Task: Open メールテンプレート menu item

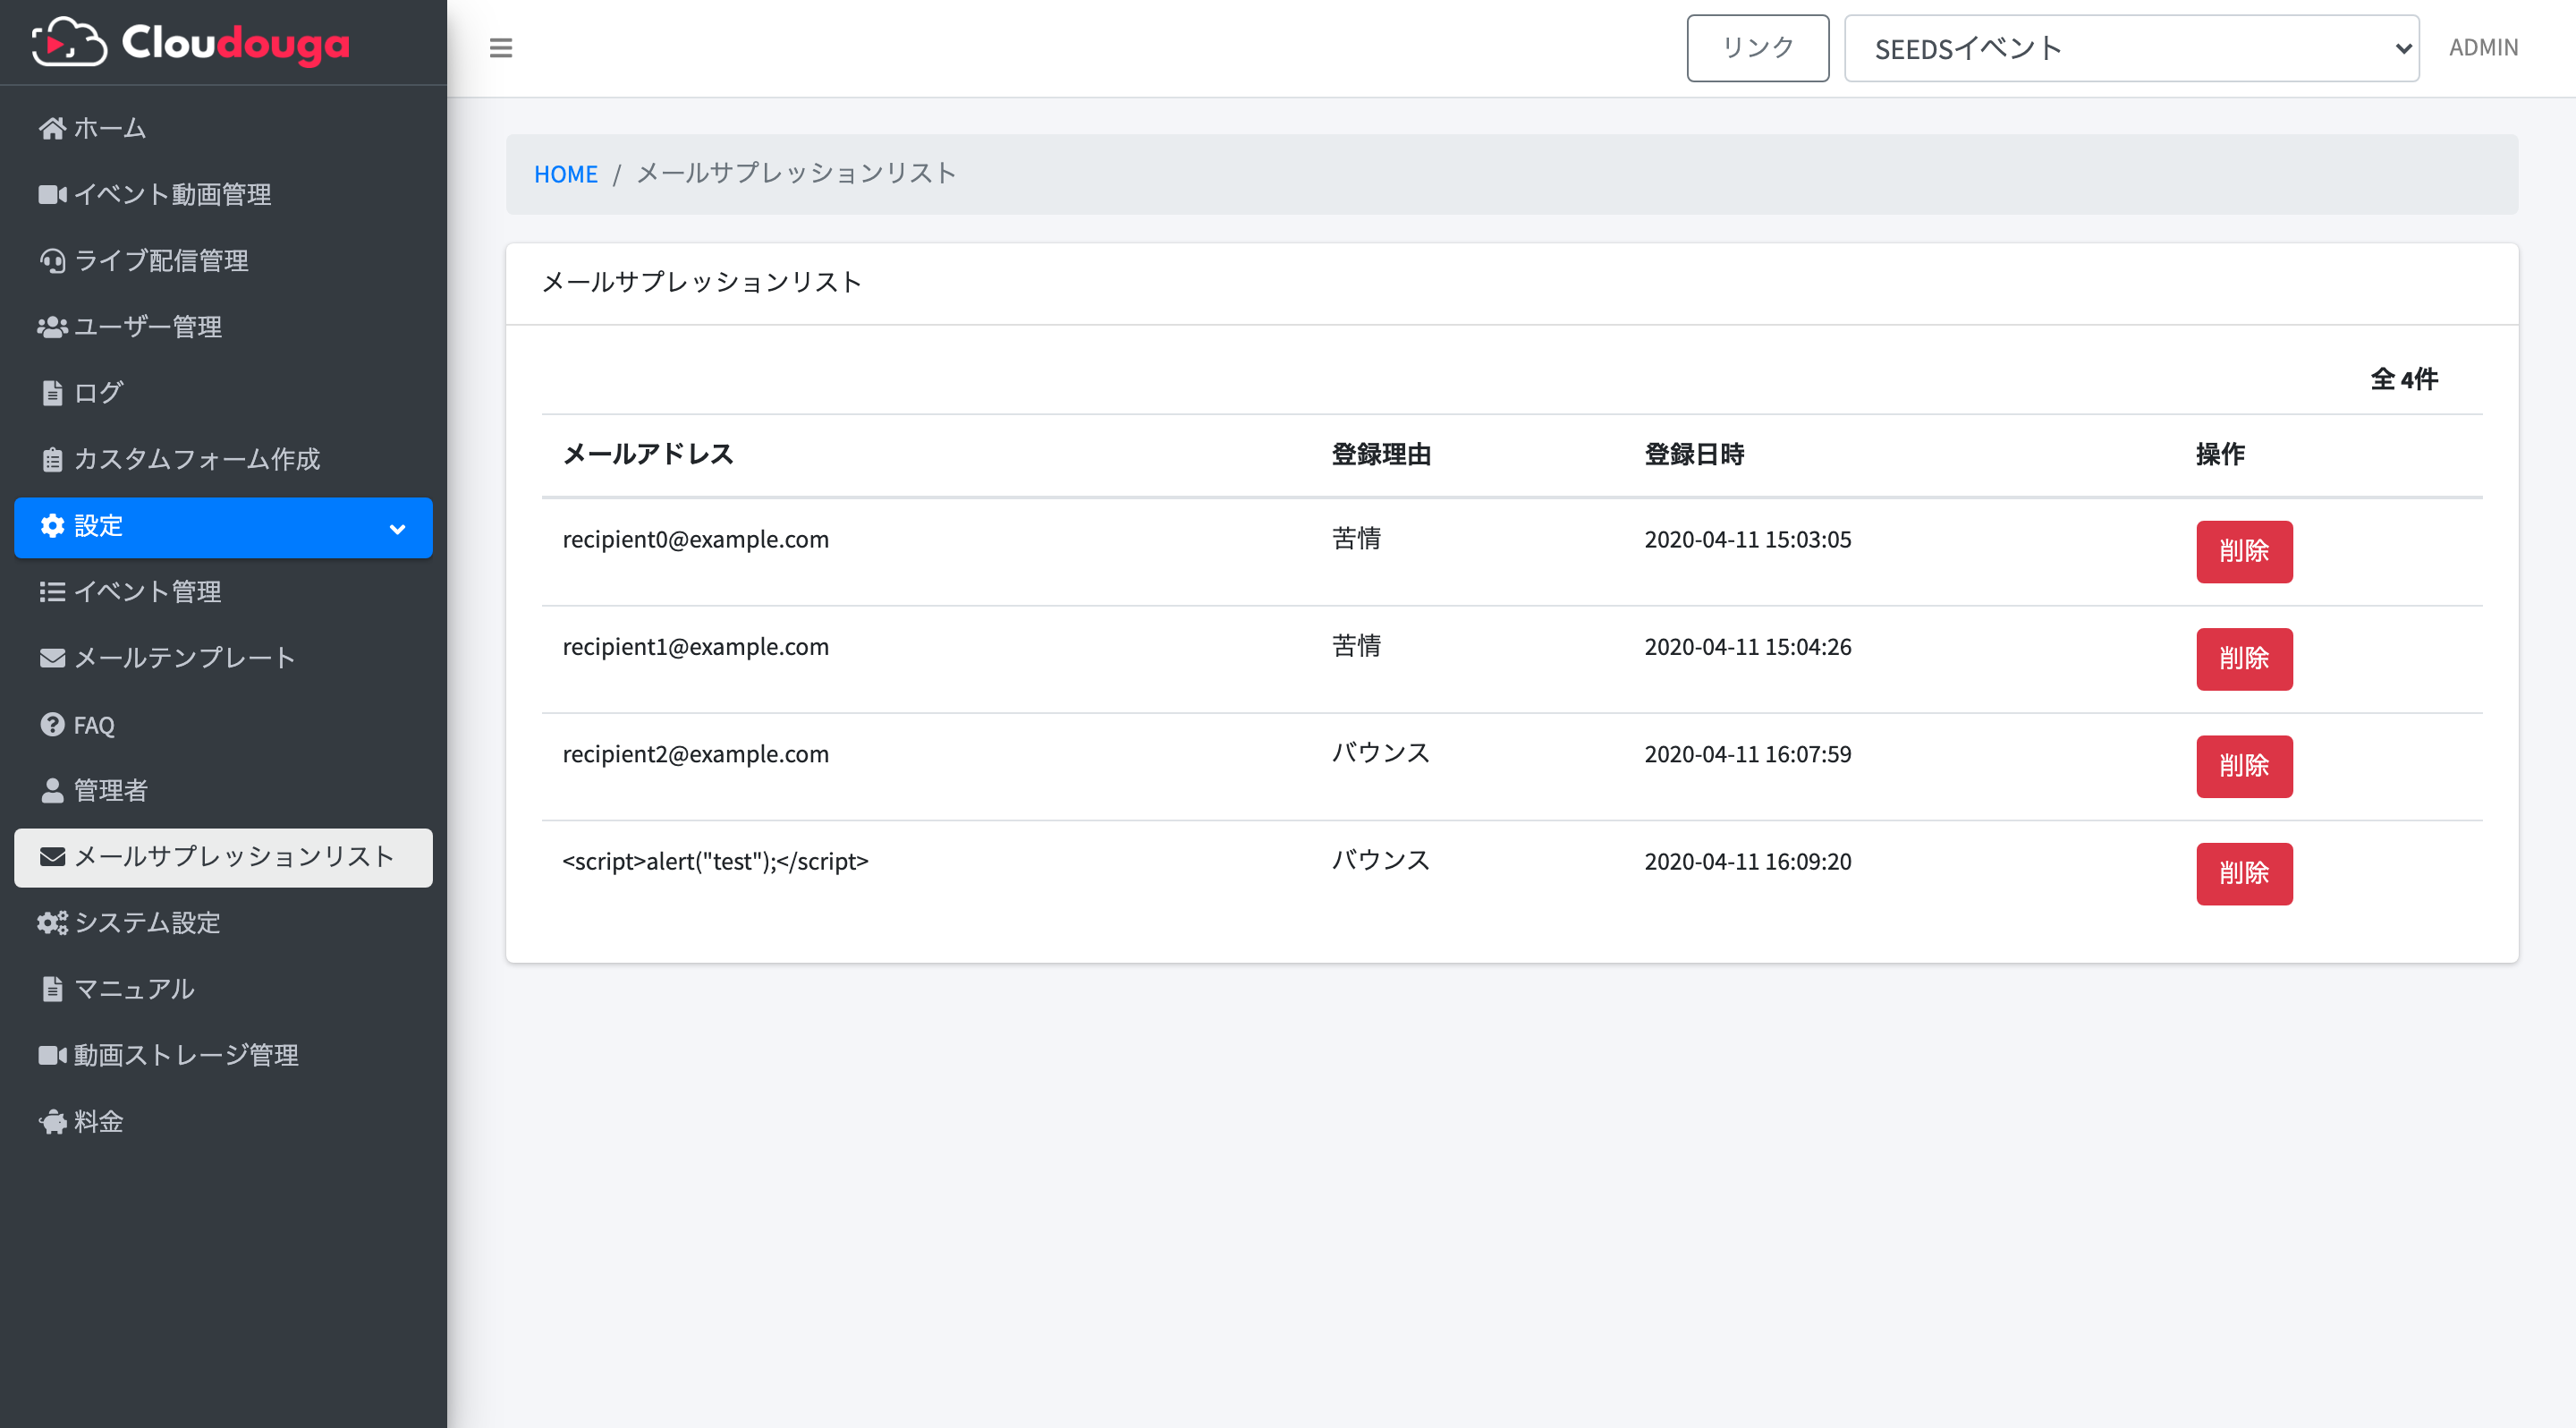Action: tap(223, 657)
